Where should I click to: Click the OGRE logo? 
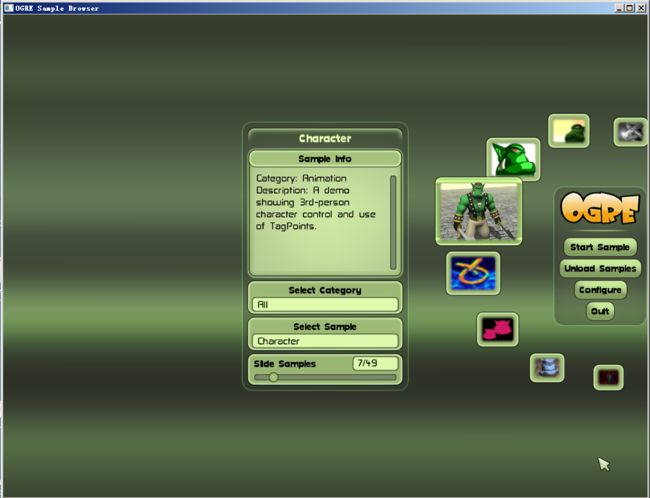point(600,208)
